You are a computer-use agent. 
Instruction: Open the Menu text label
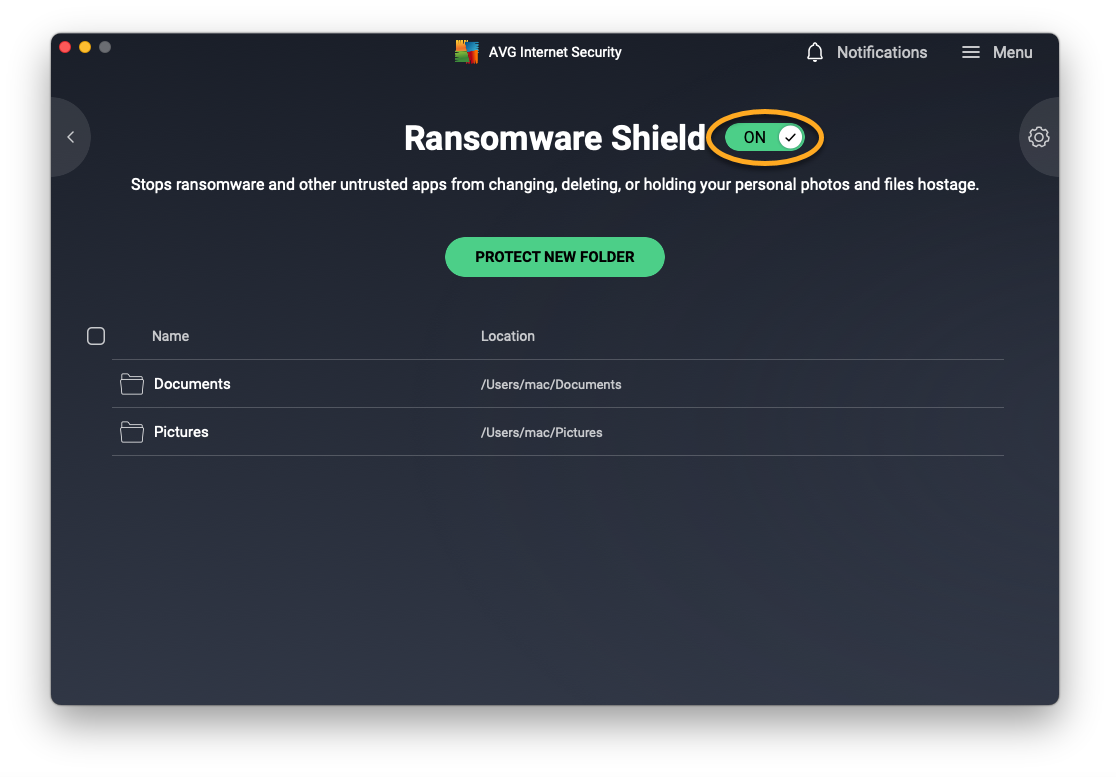(1012, 52)
